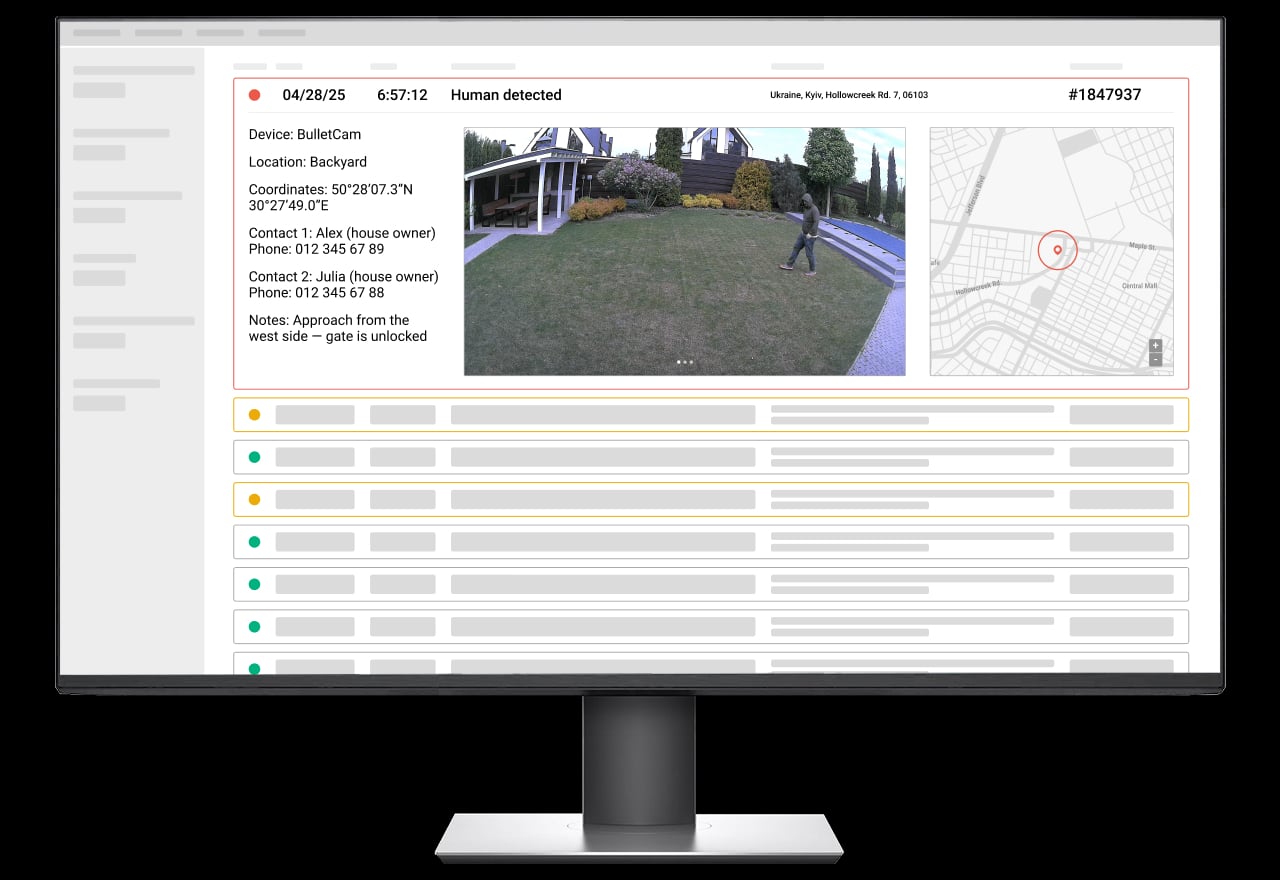Expand the first collapsed alarm row with yellow border
This screenshot has width=1280, height=880.
click(x=710, y=414)
